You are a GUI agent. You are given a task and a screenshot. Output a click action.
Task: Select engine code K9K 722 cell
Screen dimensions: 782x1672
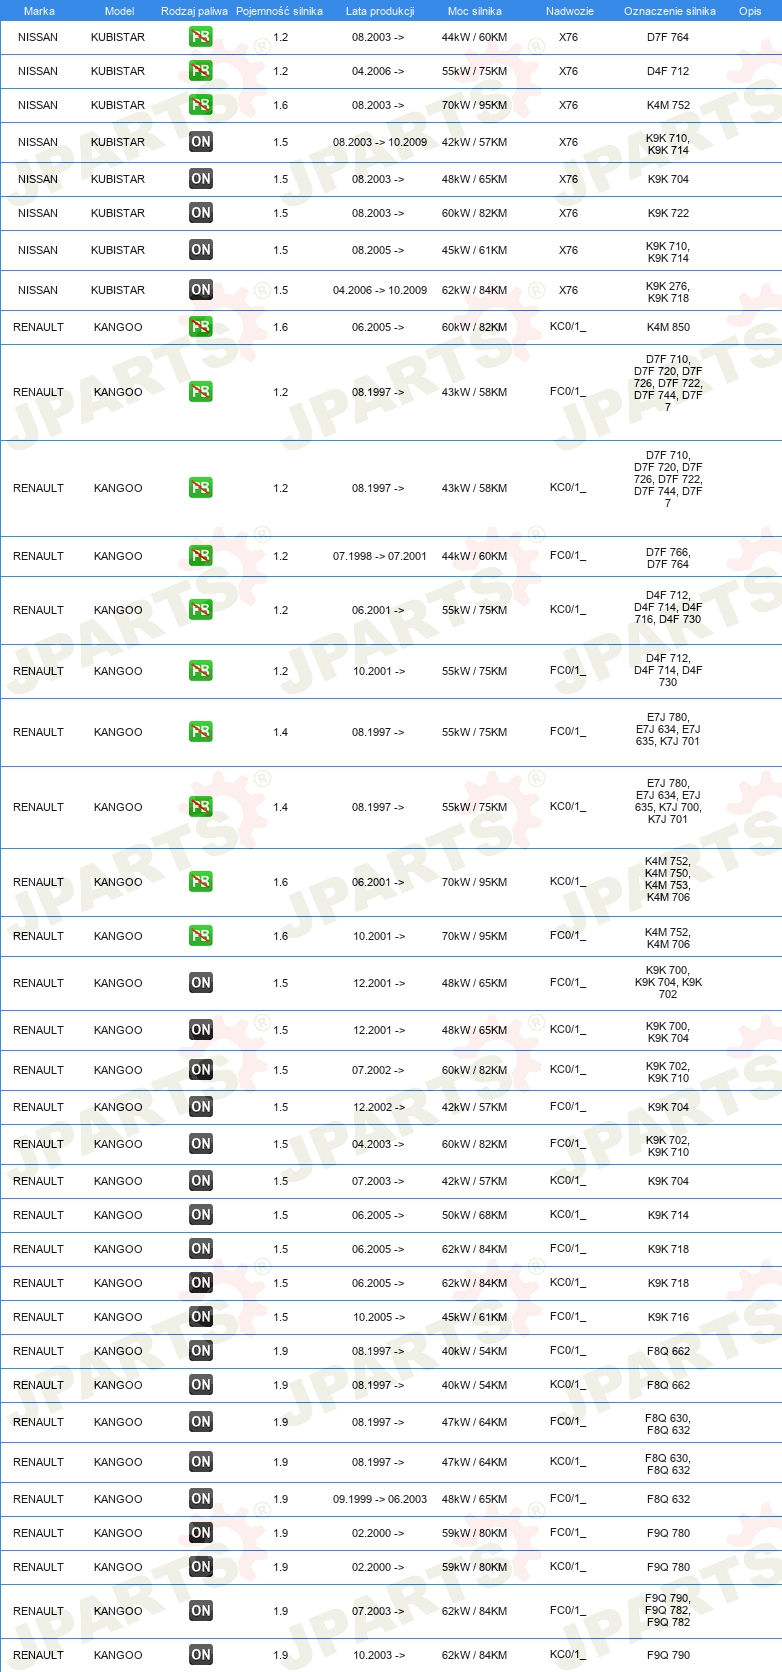(668, 213)
